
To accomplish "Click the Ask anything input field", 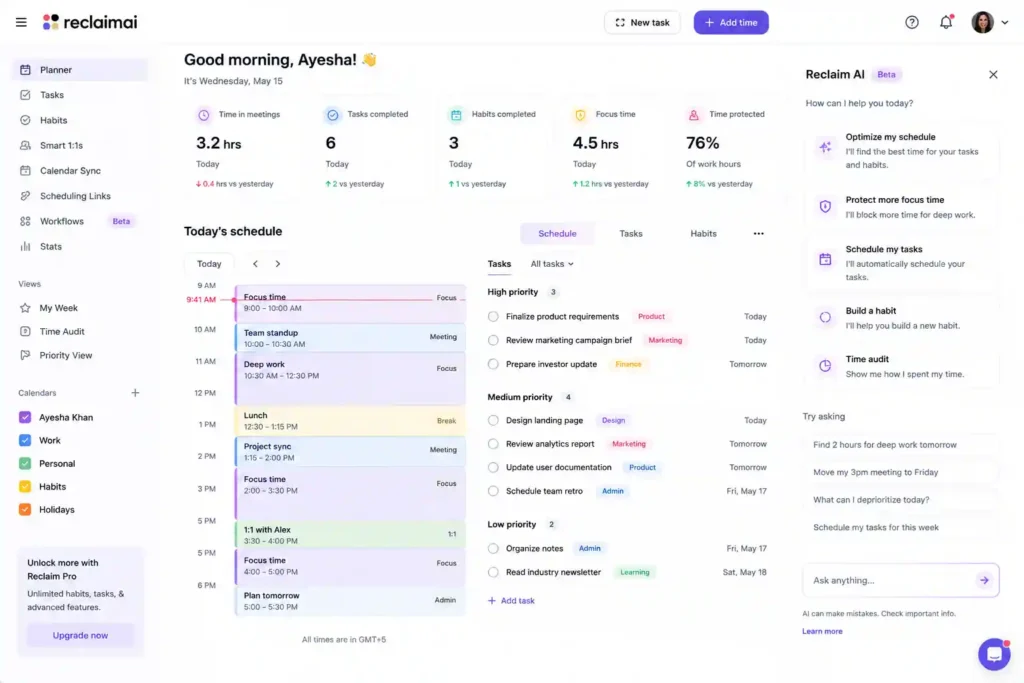I will (x=890, y=580).
